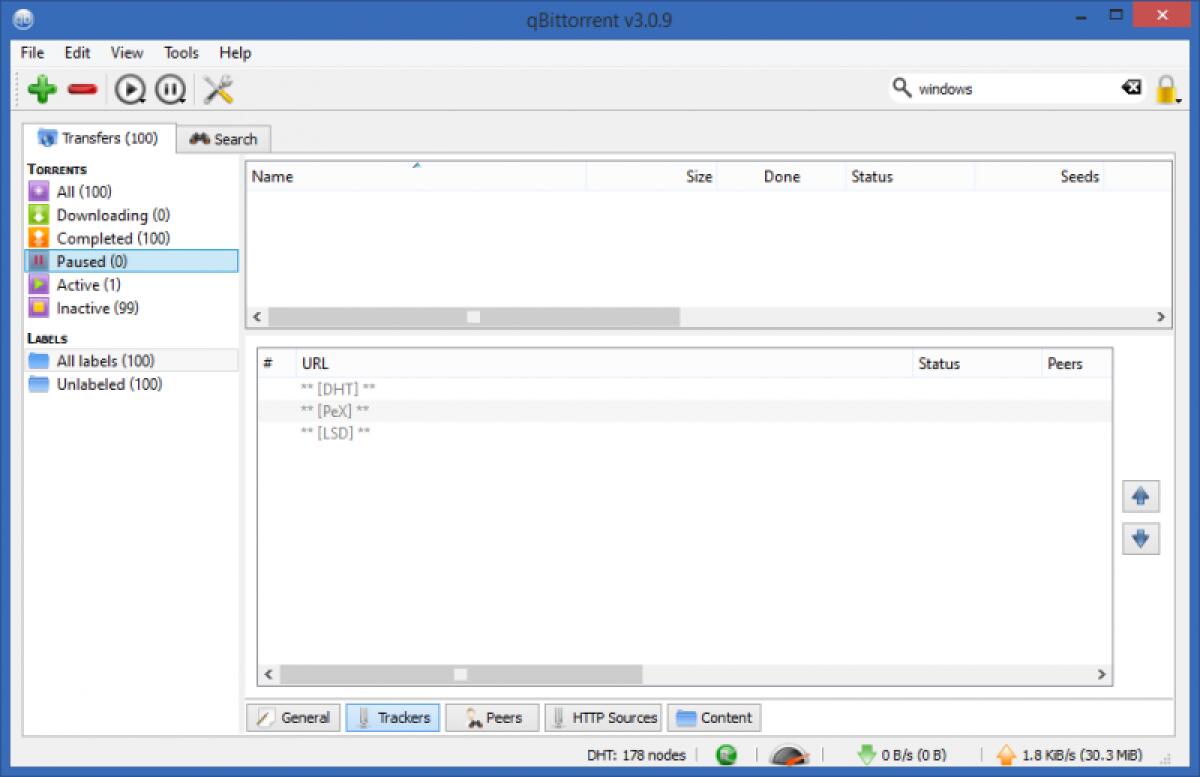Move tracker up with the blue up arrow
Screen dimensions: 1200x777
pos(1141,496)
